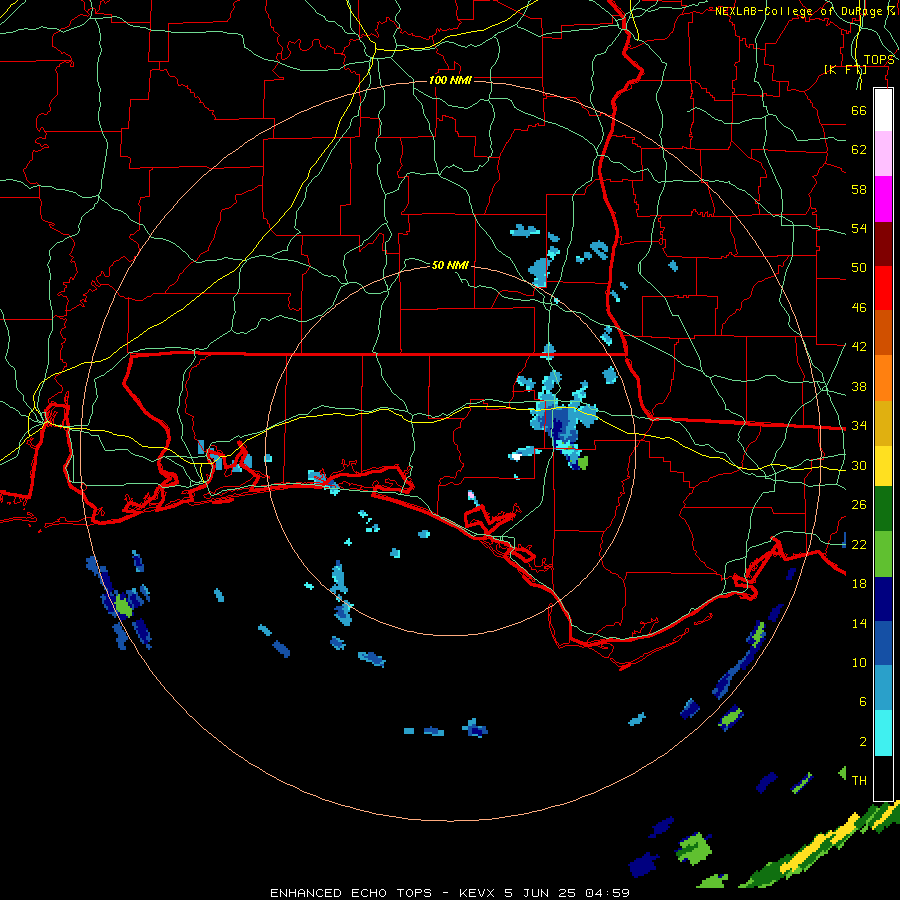Image resolution: width=900 pixels, height=900 pixels.
Task: Click the legend value 6
Action: 862,701
